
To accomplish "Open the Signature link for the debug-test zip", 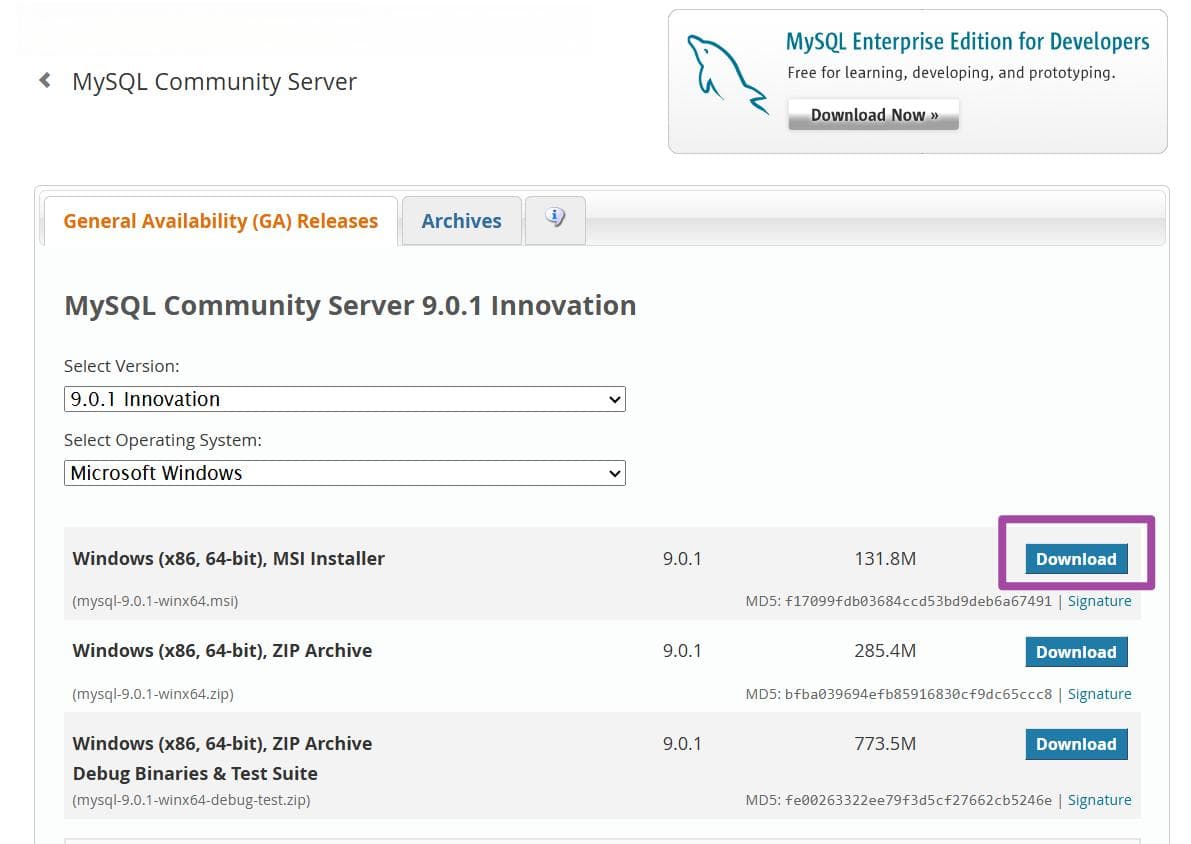I will point(1099,800).
